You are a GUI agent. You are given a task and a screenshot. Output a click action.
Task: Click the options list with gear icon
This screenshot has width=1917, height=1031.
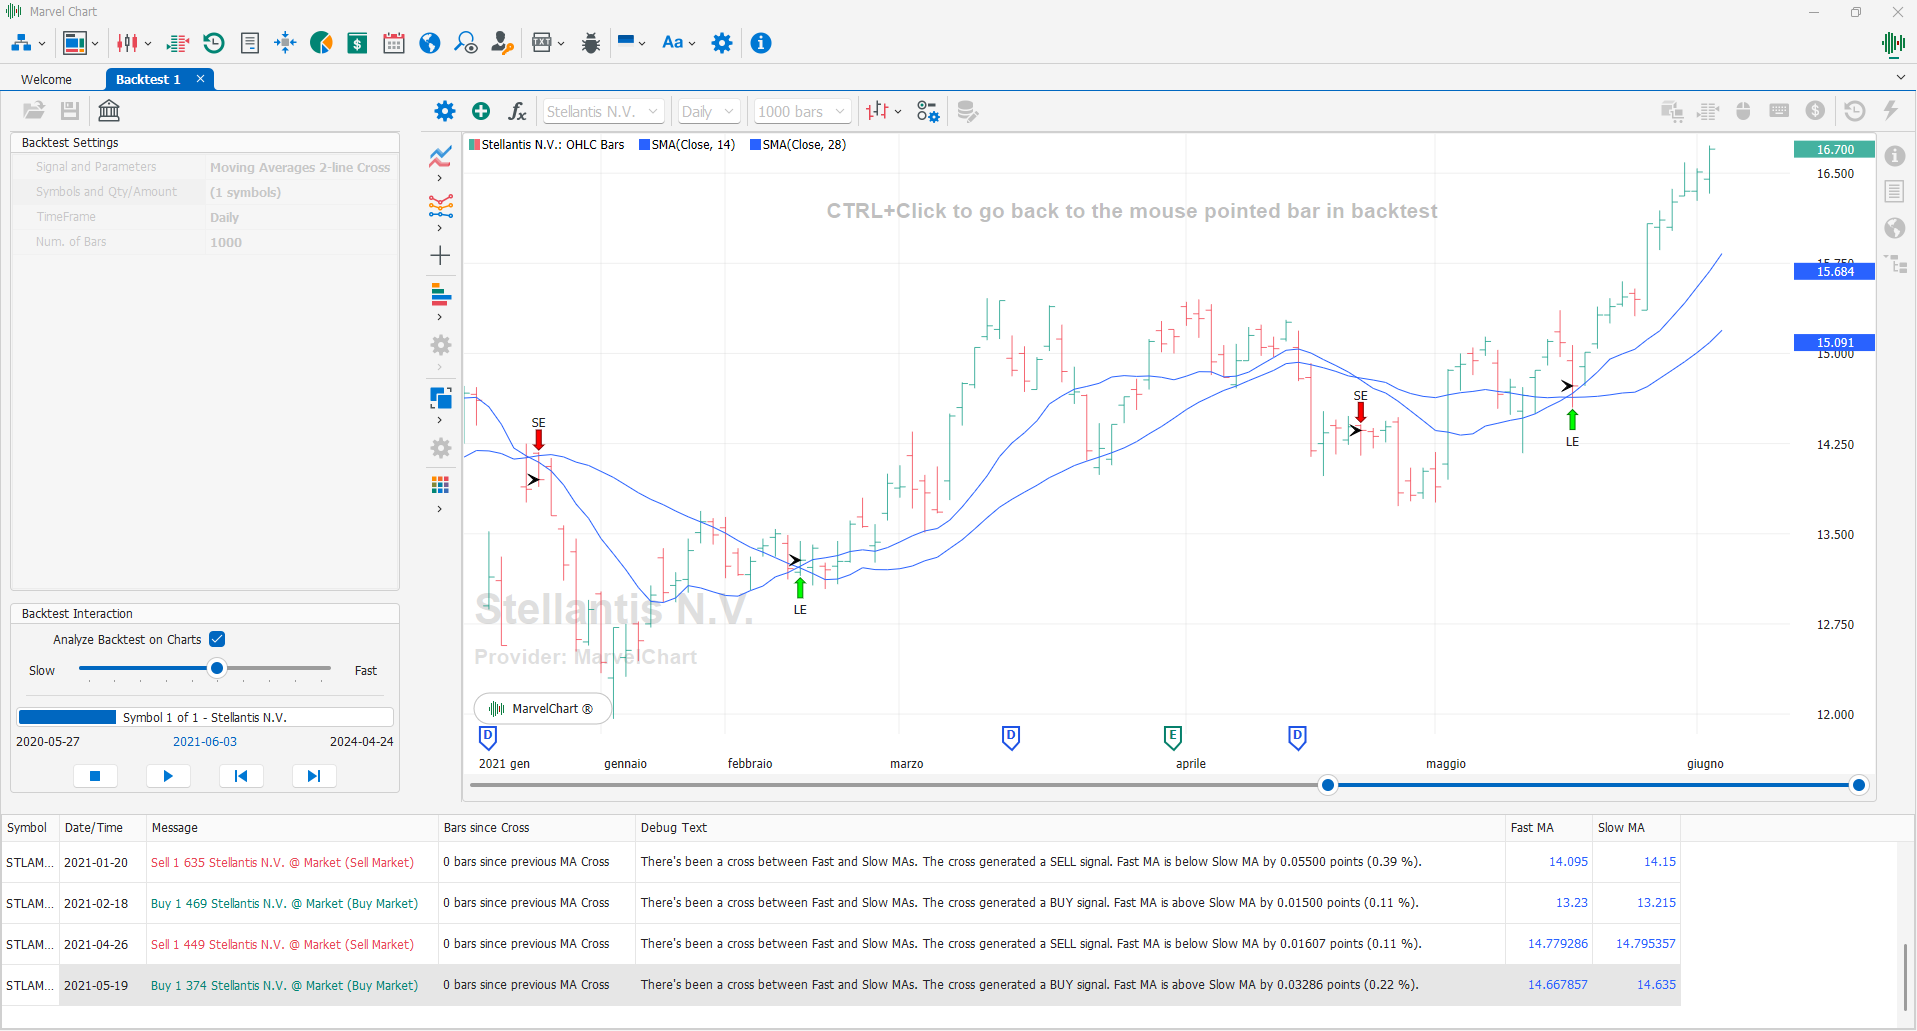click(x=928, y=111)
